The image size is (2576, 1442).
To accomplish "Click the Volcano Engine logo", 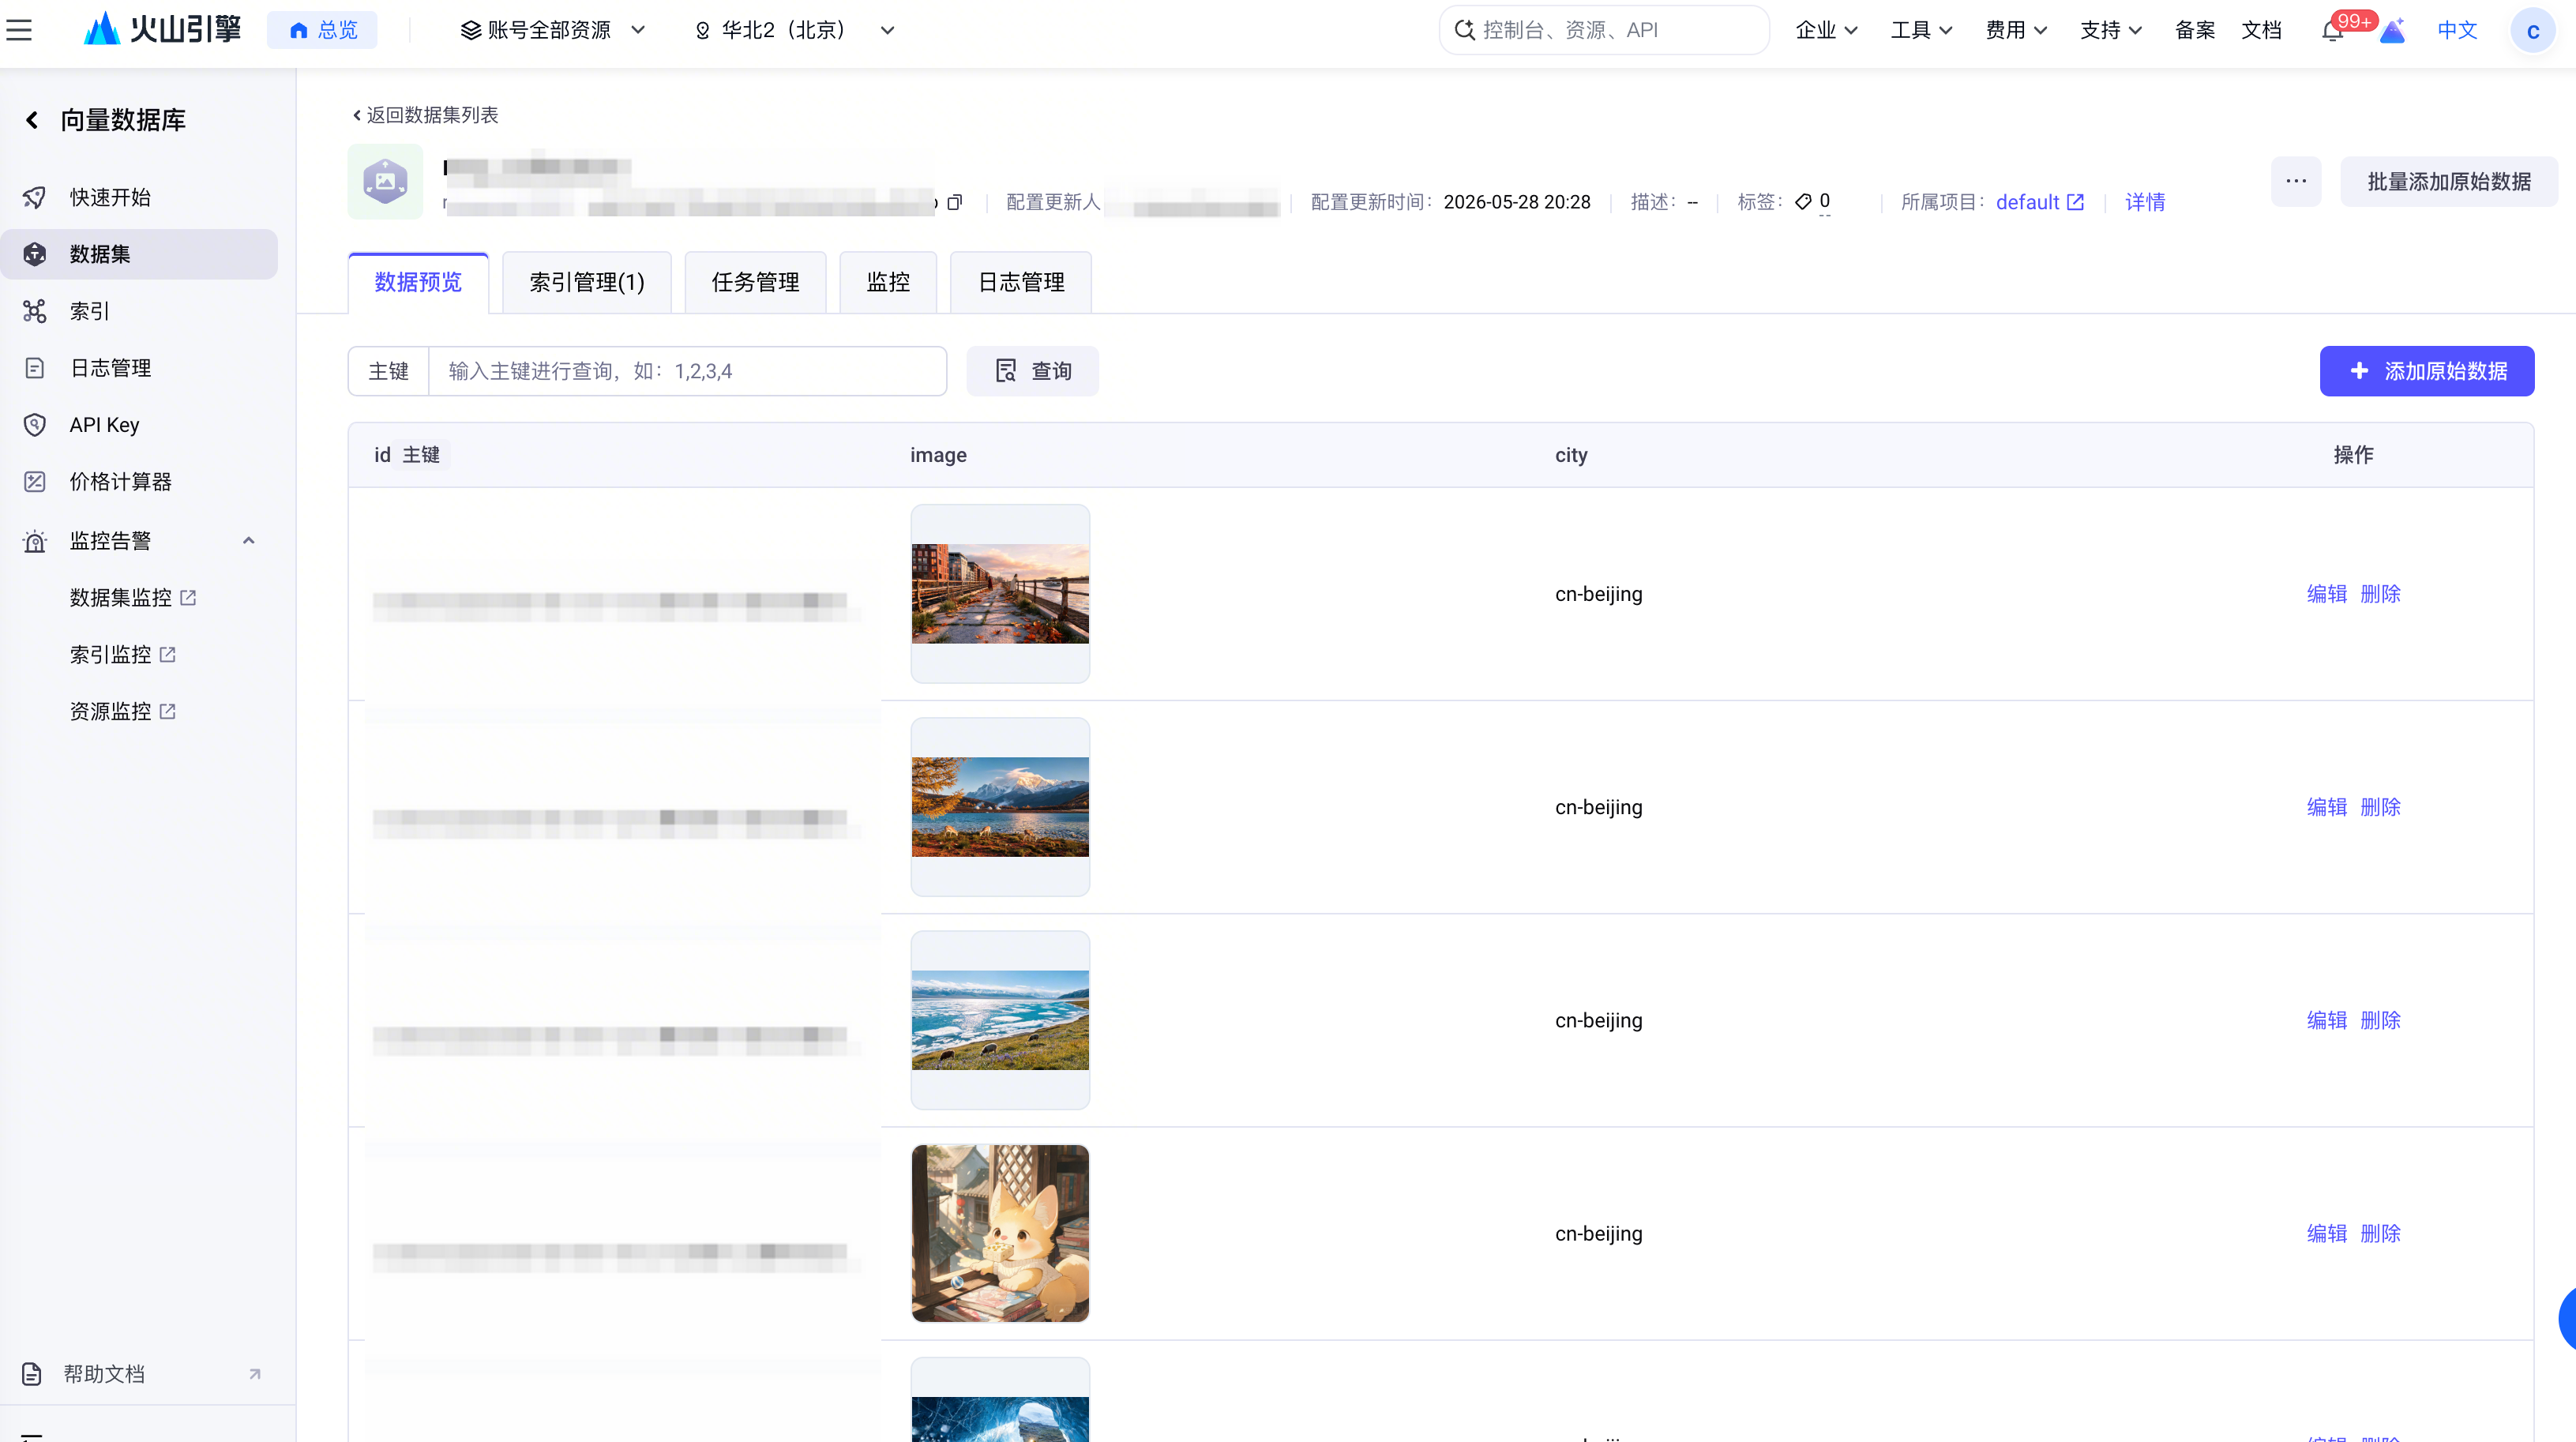I will click(x=163, y=30).
